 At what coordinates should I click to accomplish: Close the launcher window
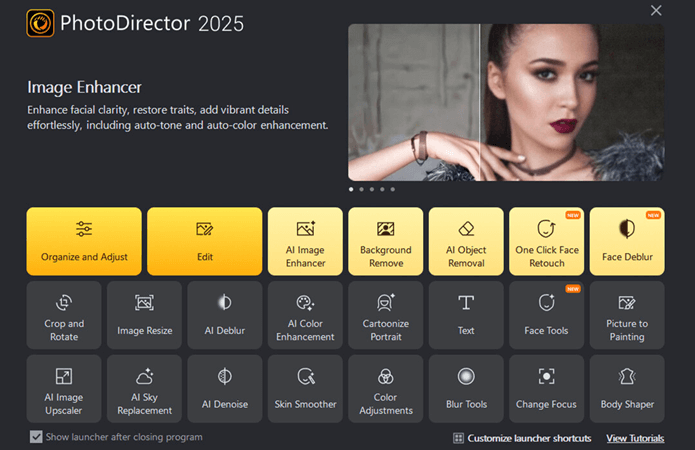pyautogui.click(x=656, y=10)
